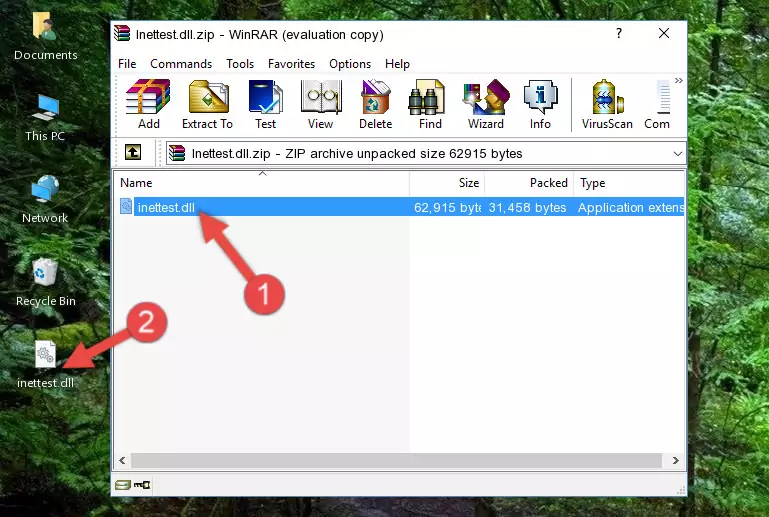Screen dimensions: 769x517
Task: Sort by the Name column header
Action: coord(262,182)
